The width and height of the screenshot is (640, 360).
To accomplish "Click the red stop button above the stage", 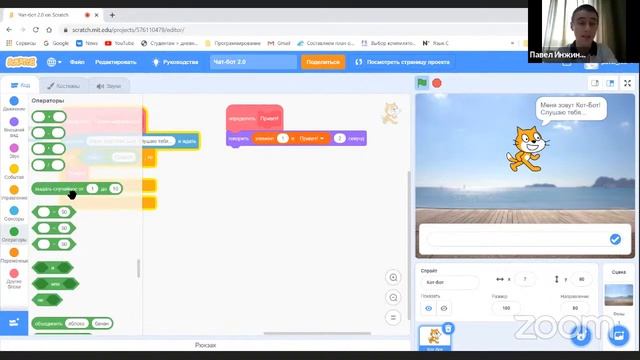I will pos(437,83).
